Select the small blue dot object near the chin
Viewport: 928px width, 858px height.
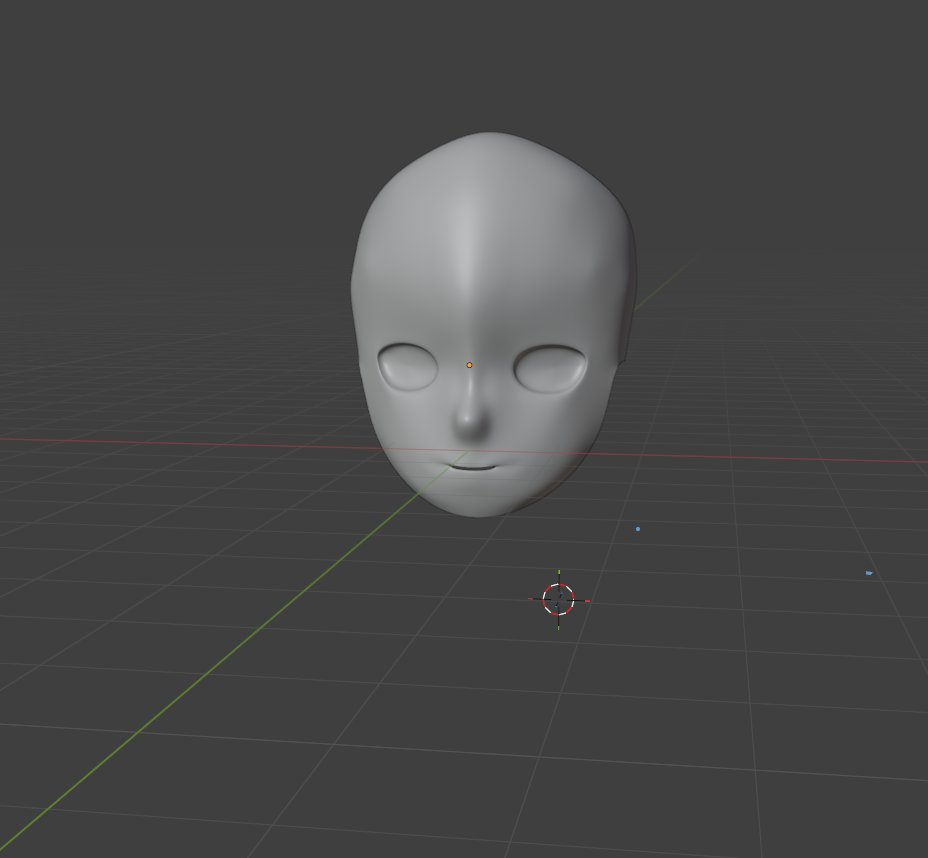[x=637, y=528]
